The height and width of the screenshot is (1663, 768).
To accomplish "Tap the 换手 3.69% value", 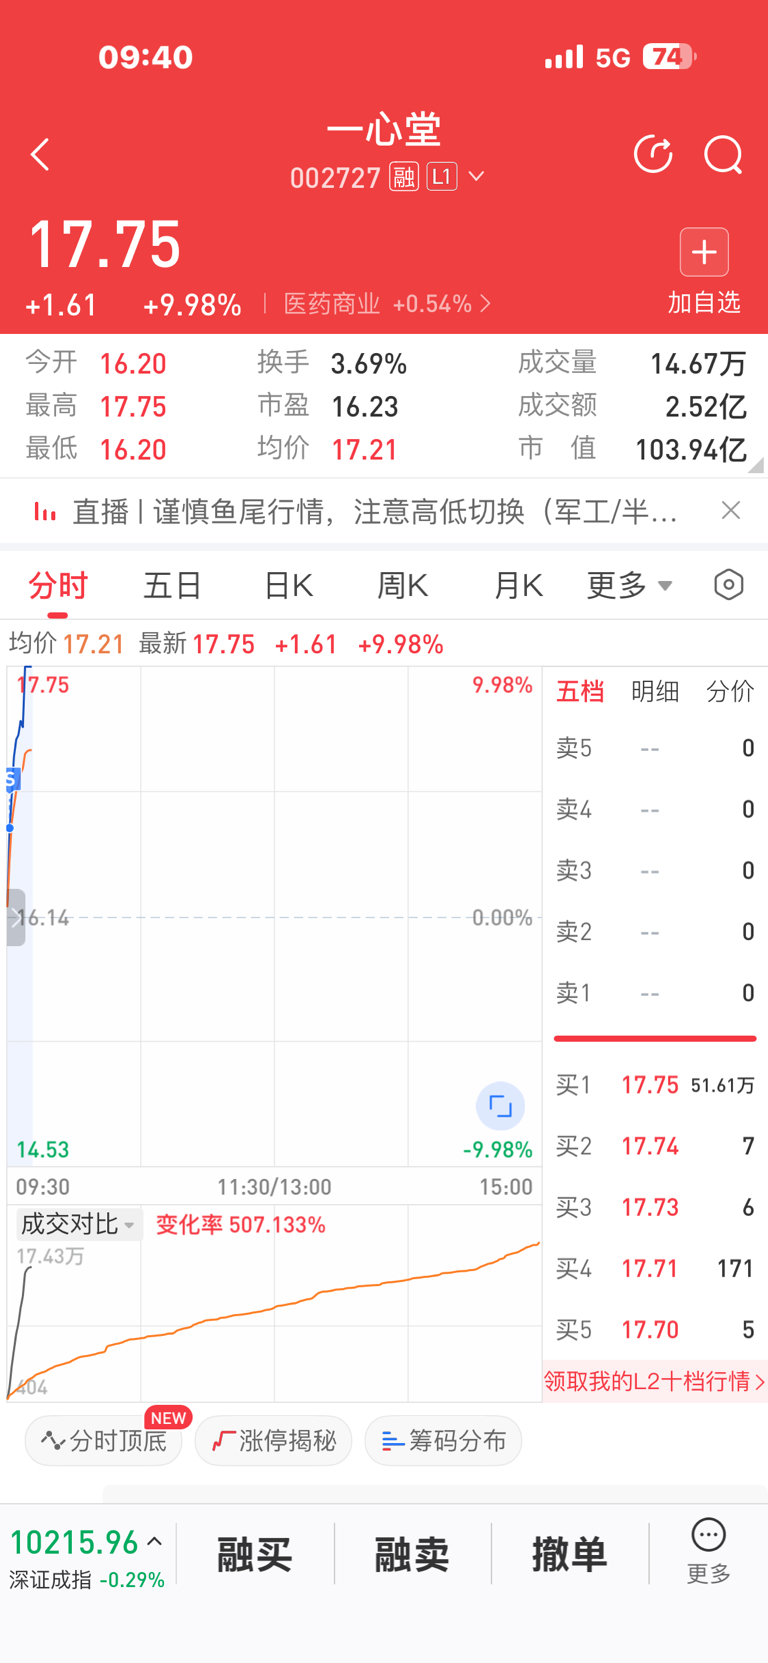I will [x=369, y=364].
